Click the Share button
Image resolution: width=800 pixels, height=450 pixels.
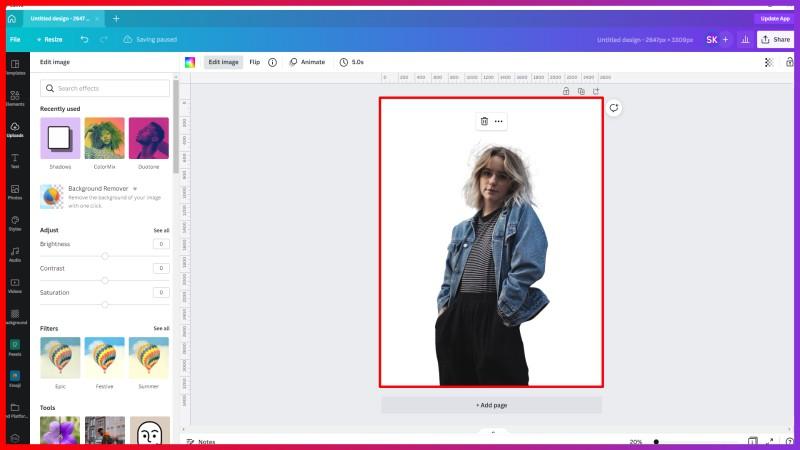pos(775,39)
